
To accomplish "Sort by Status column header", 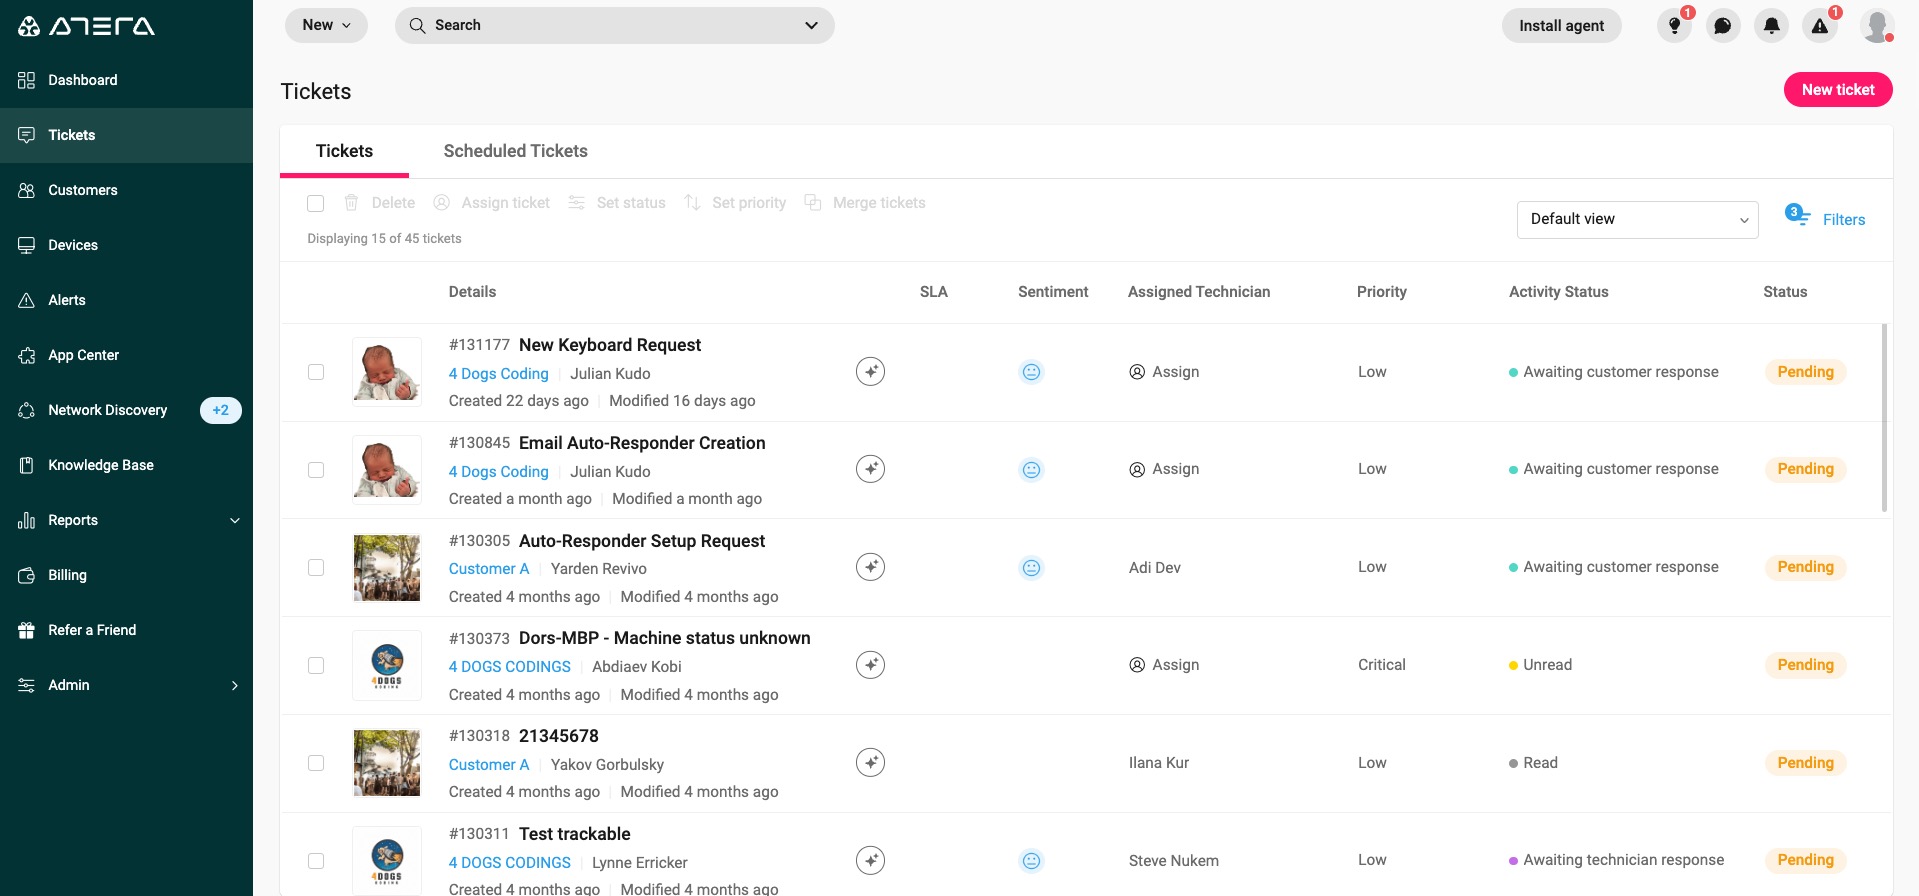I will click(x=1785, y=292).
